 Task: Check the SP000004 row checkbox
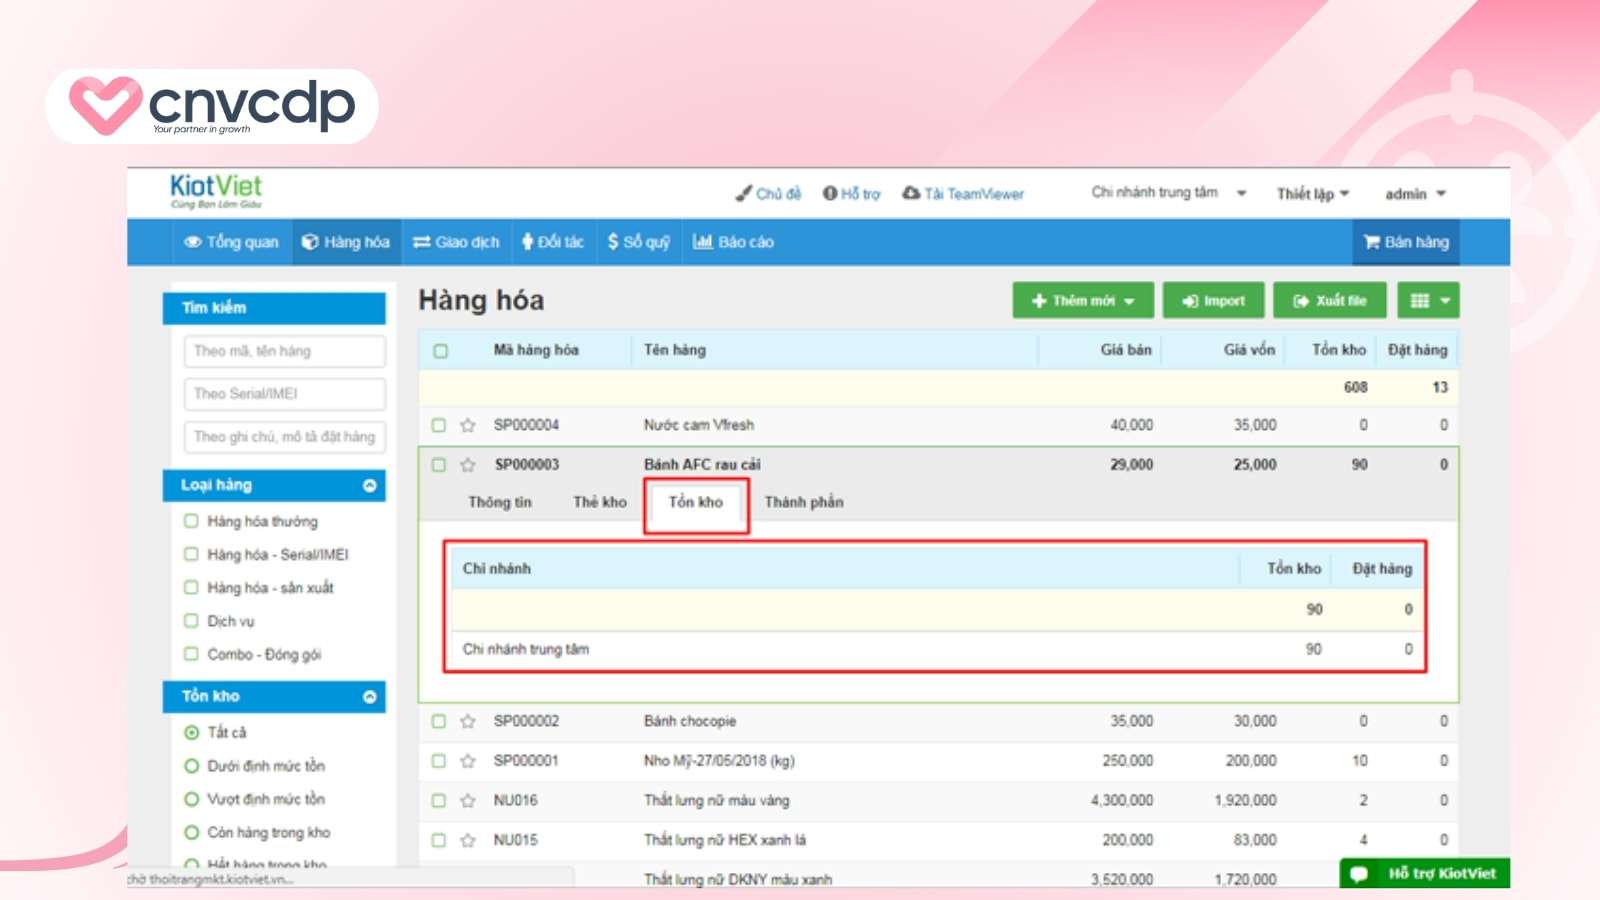click(438, 424)
